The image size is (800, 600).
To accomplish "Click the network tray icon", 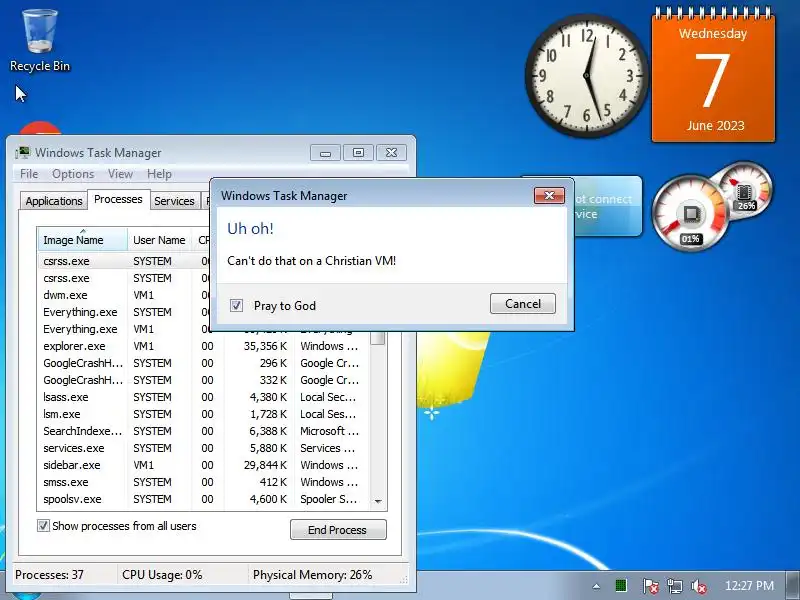I will [674, 586].
